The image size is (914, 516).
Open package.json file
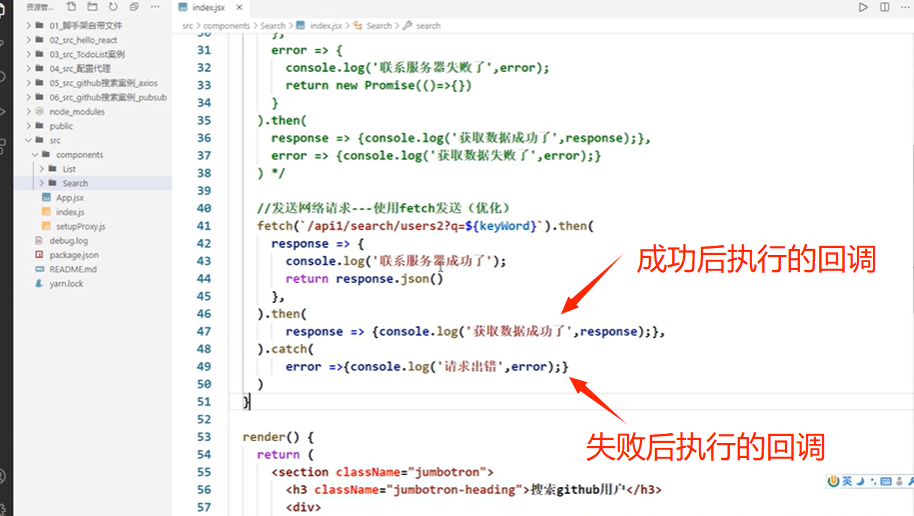74,255
